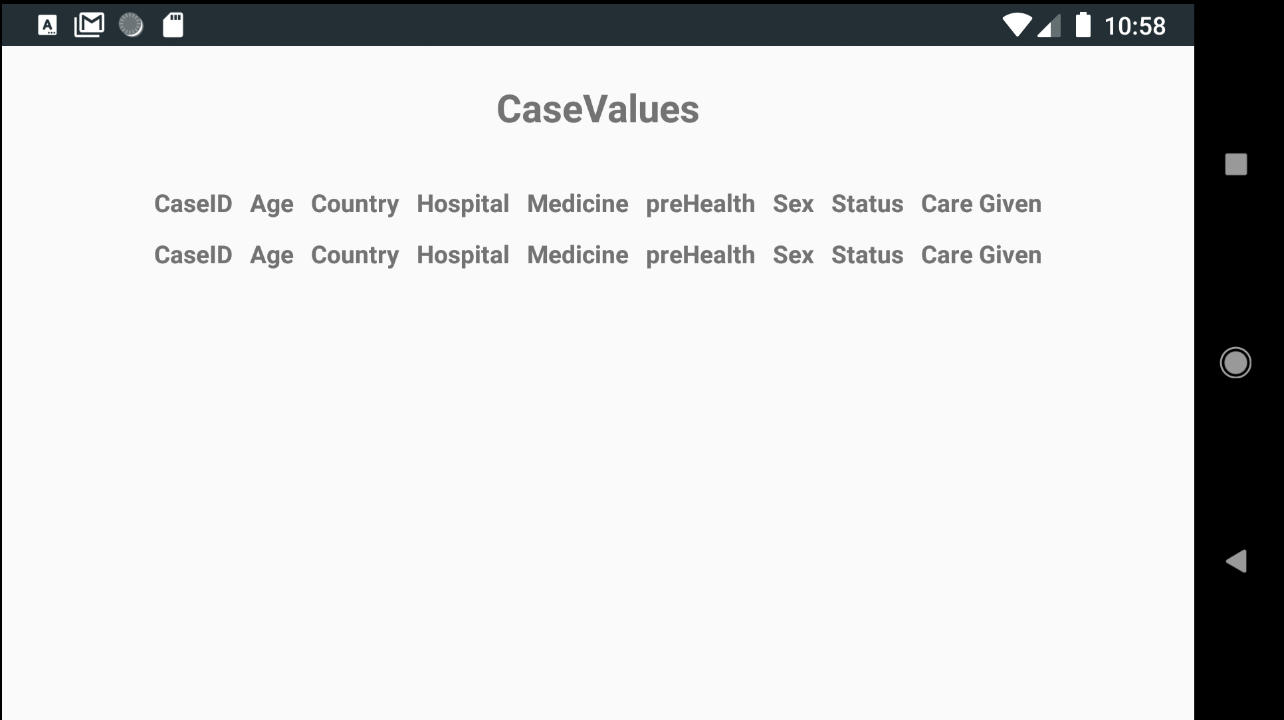
Task: Click the preHealth column label
Action: pyautogui.click(x=700, y=204)
